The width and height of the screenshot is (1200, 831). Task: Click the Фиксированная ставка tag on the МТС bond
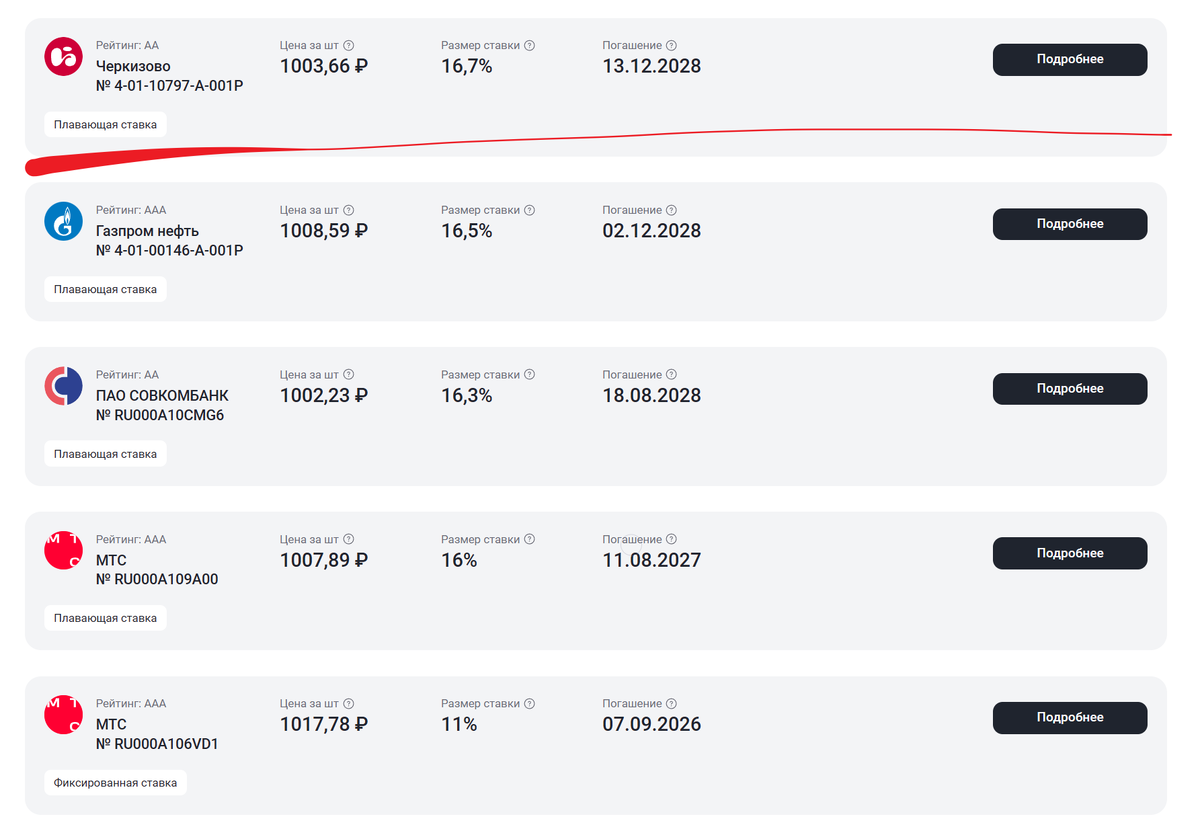[115, 783]
